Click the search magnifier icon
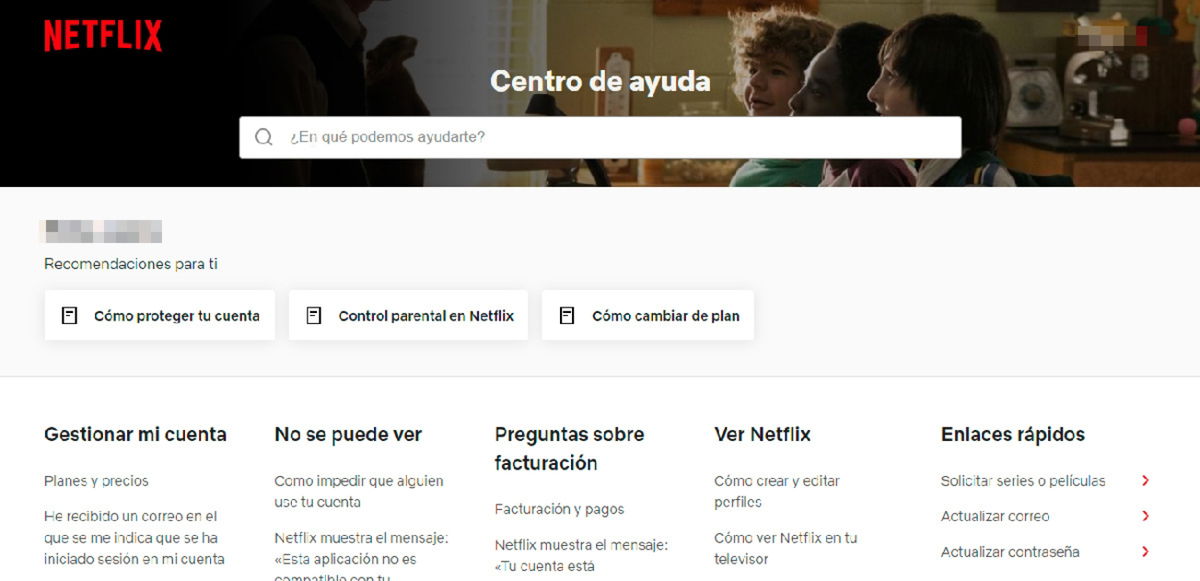Viewport: 1200px width, 581px height. (265, 137)
